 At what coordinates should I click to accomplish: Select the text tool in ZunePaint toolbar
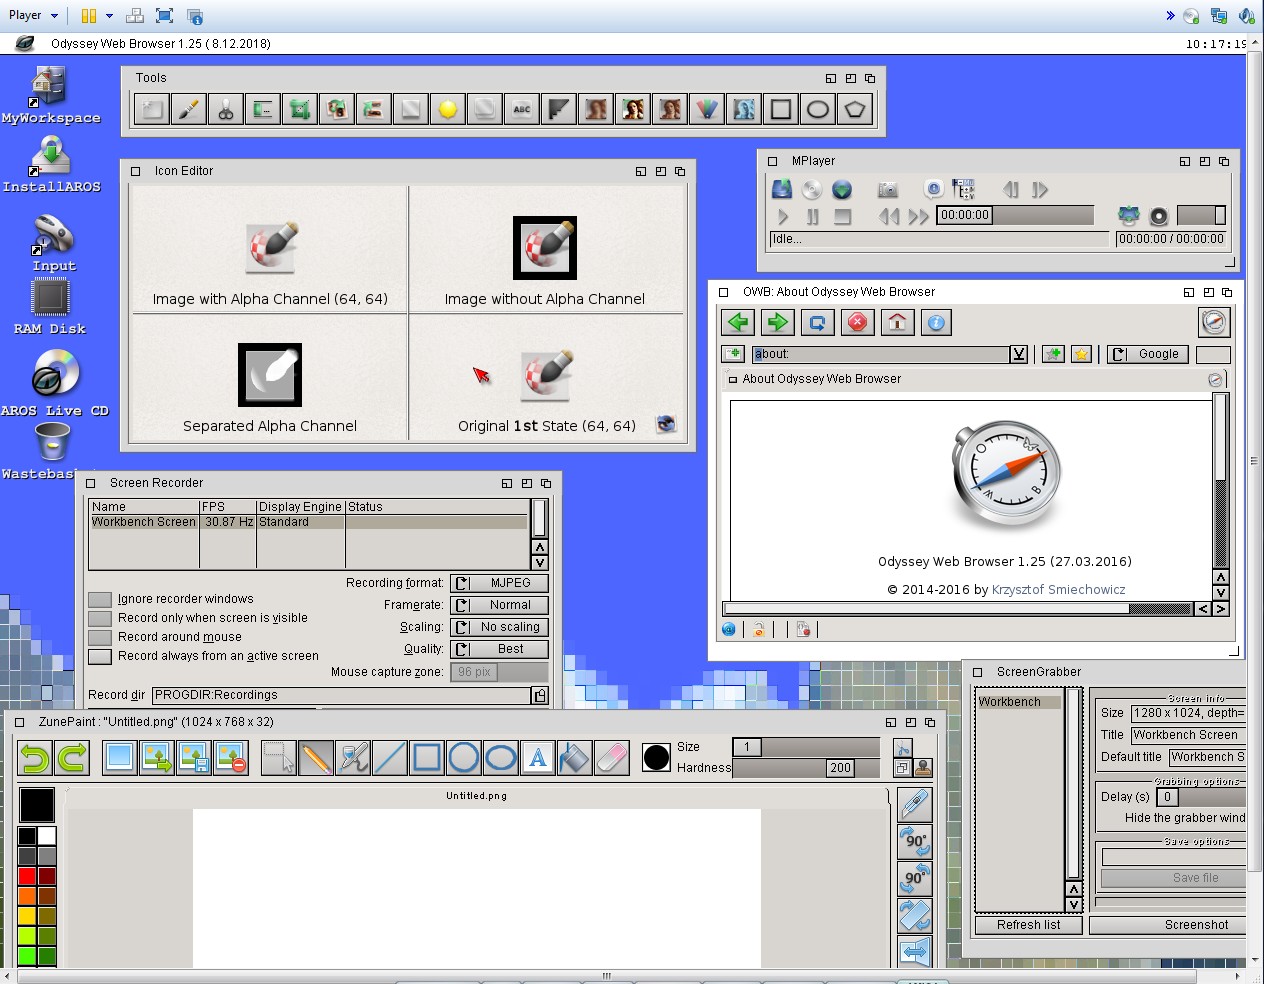pos(538,758)
